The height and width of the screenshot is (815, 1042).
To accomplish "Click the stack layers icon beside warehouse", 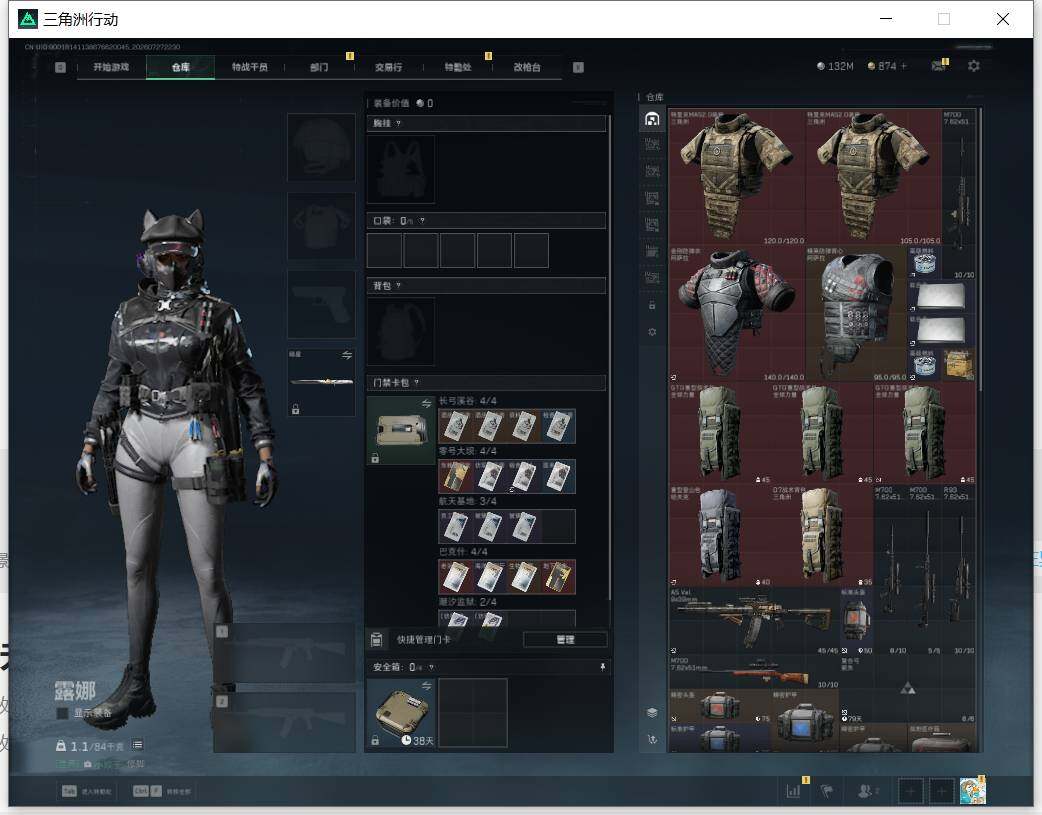I will coord(652,713).
